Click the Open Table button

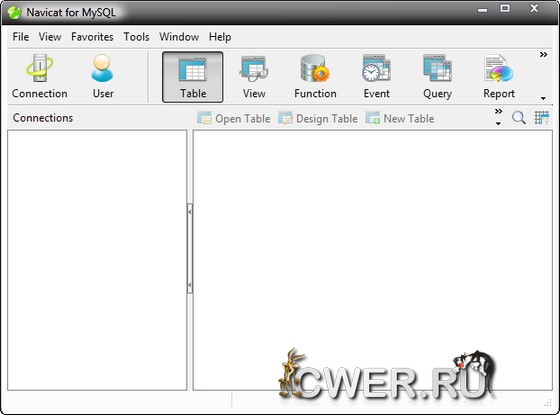click(234, 118)
